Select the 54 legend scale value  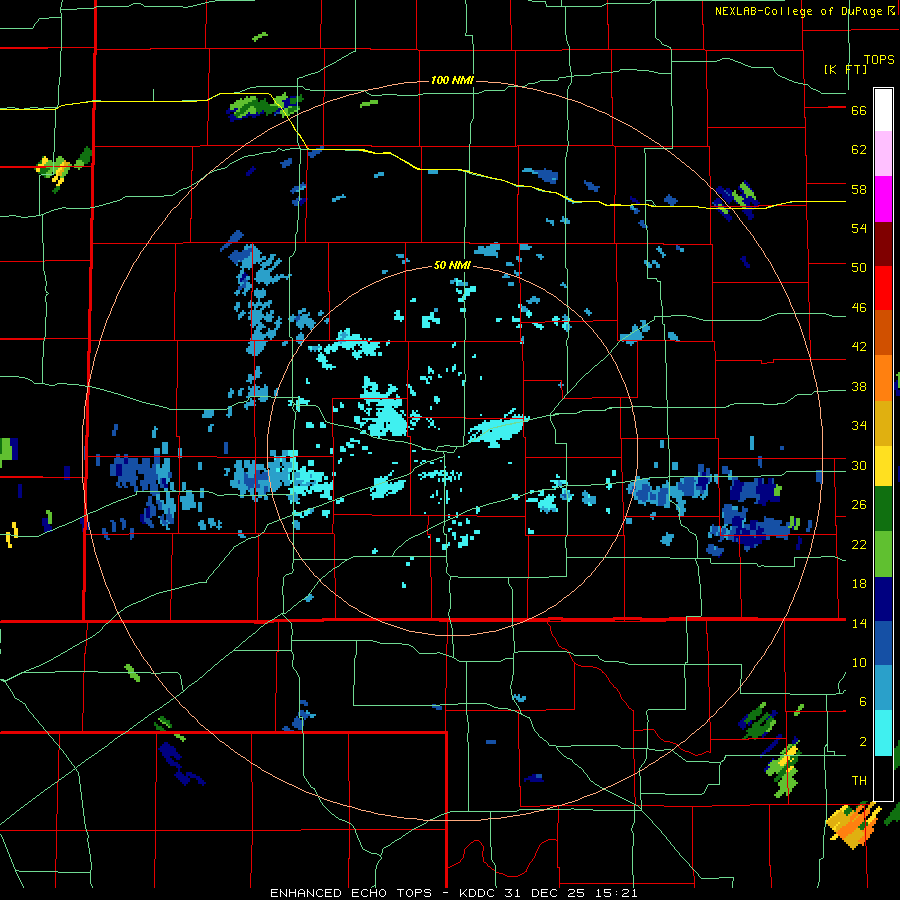(859, 228)
